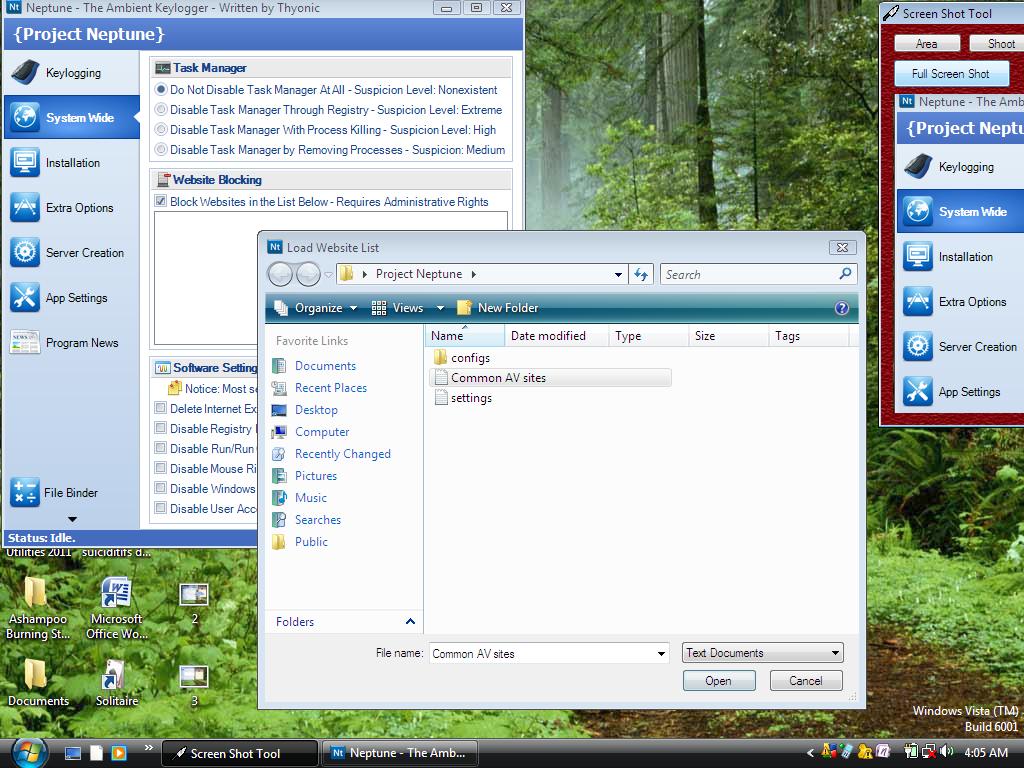Viewport: 1024px width, 768px height.
Task: Switch to Screen Shot Tool taskbar button
Action: click(x=240, y=753)
